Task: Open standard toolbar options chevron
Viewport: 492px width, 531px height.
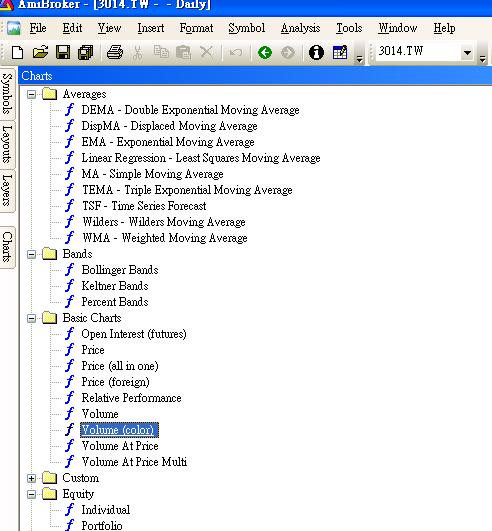Action: pos(360,60)
